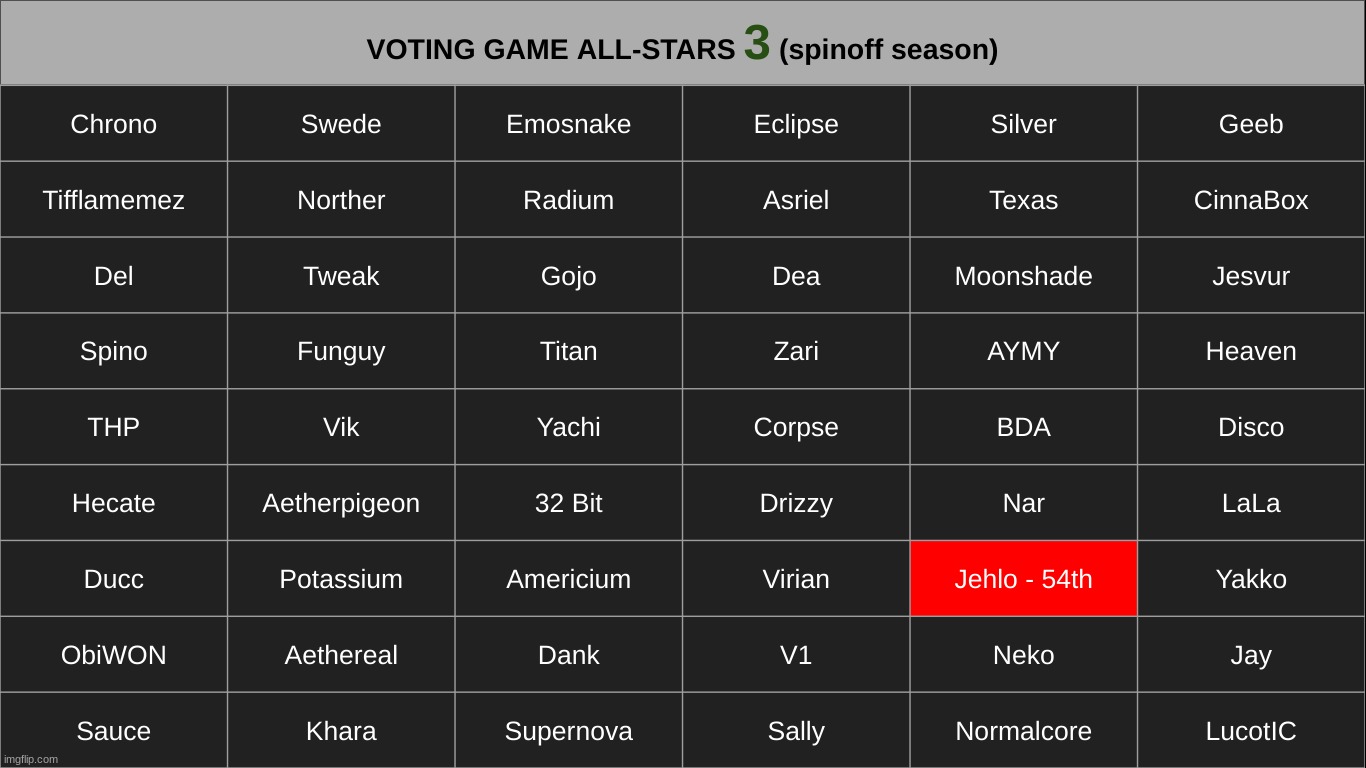Select the 32 Bit cell
Image resolution: width=1366 pixels, height=768 pixels.
(x=568, y=503)
